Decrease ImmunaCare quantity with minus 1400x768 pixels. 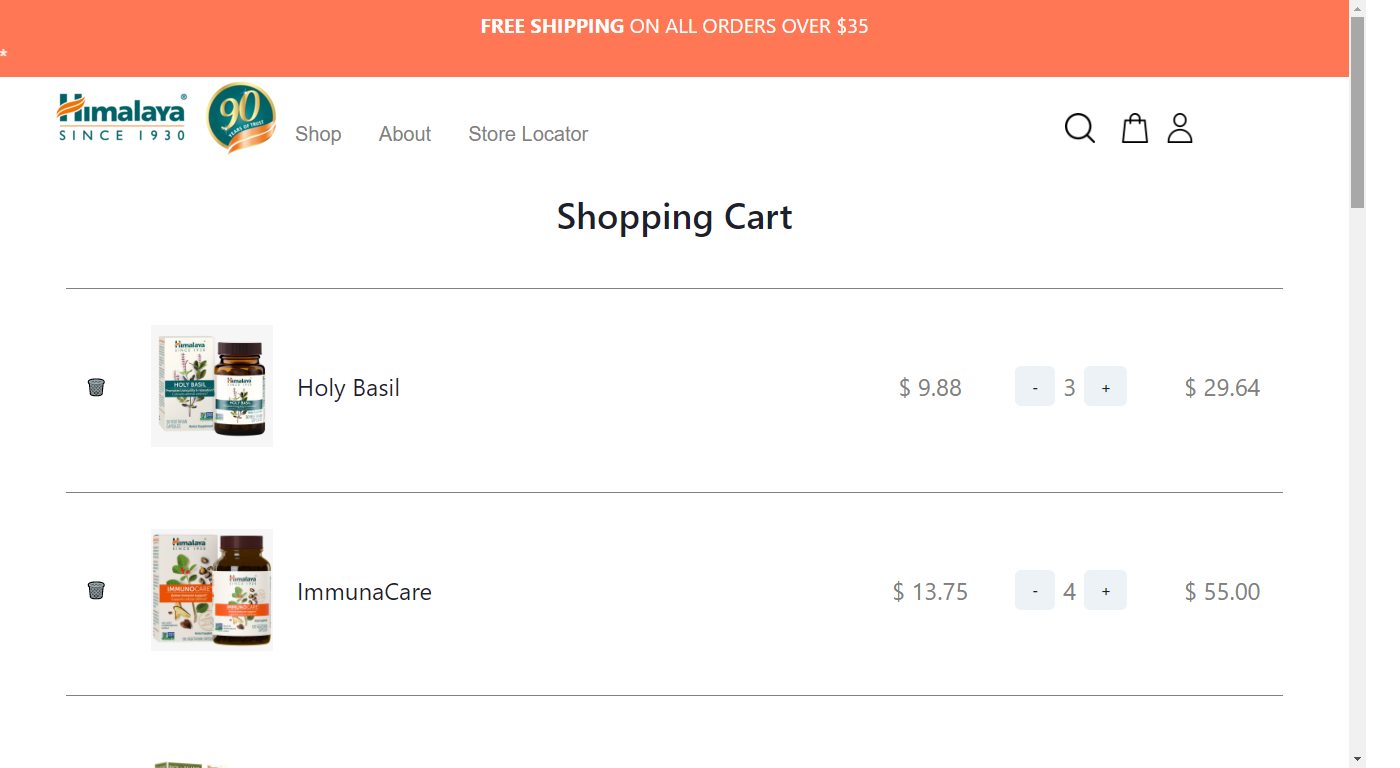pos(1035,591)
